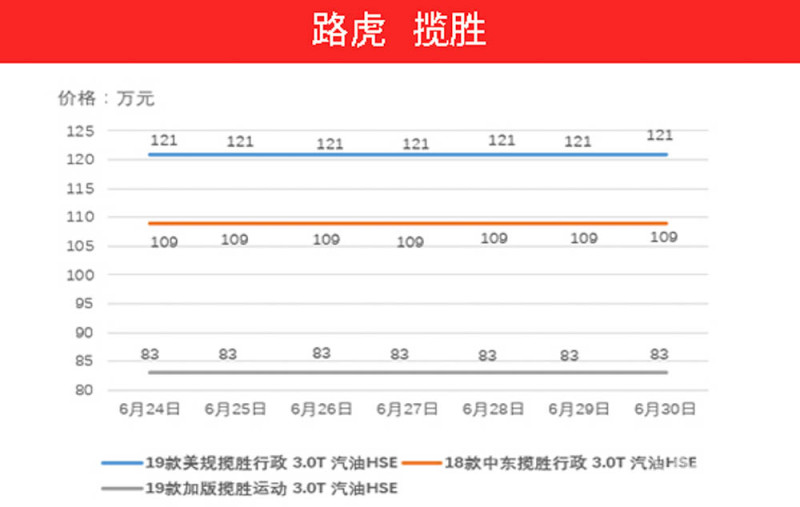
Task: Click the 路虎 揽胜 title in red banner
Action: point(399,31)
